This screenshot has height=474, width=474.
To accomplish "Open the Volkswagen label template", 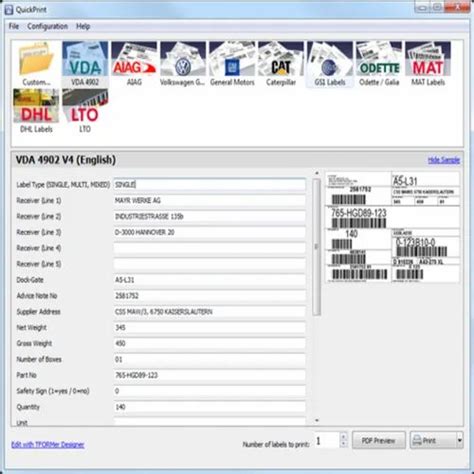I will (x=183, y=64).
